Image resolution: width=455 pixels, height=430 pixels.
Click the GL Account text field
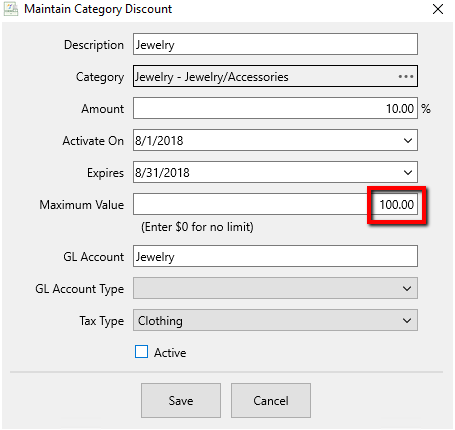(275, 256)
